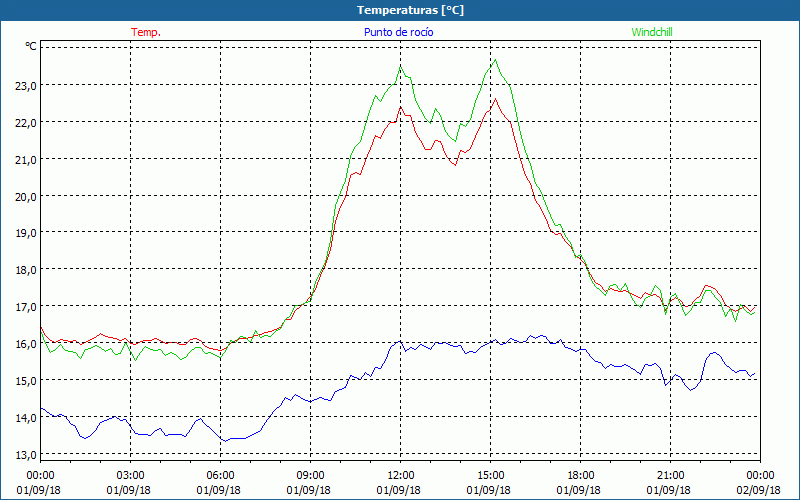
Task: Click the 18,0 y-axis value
Action: (26, 270)
